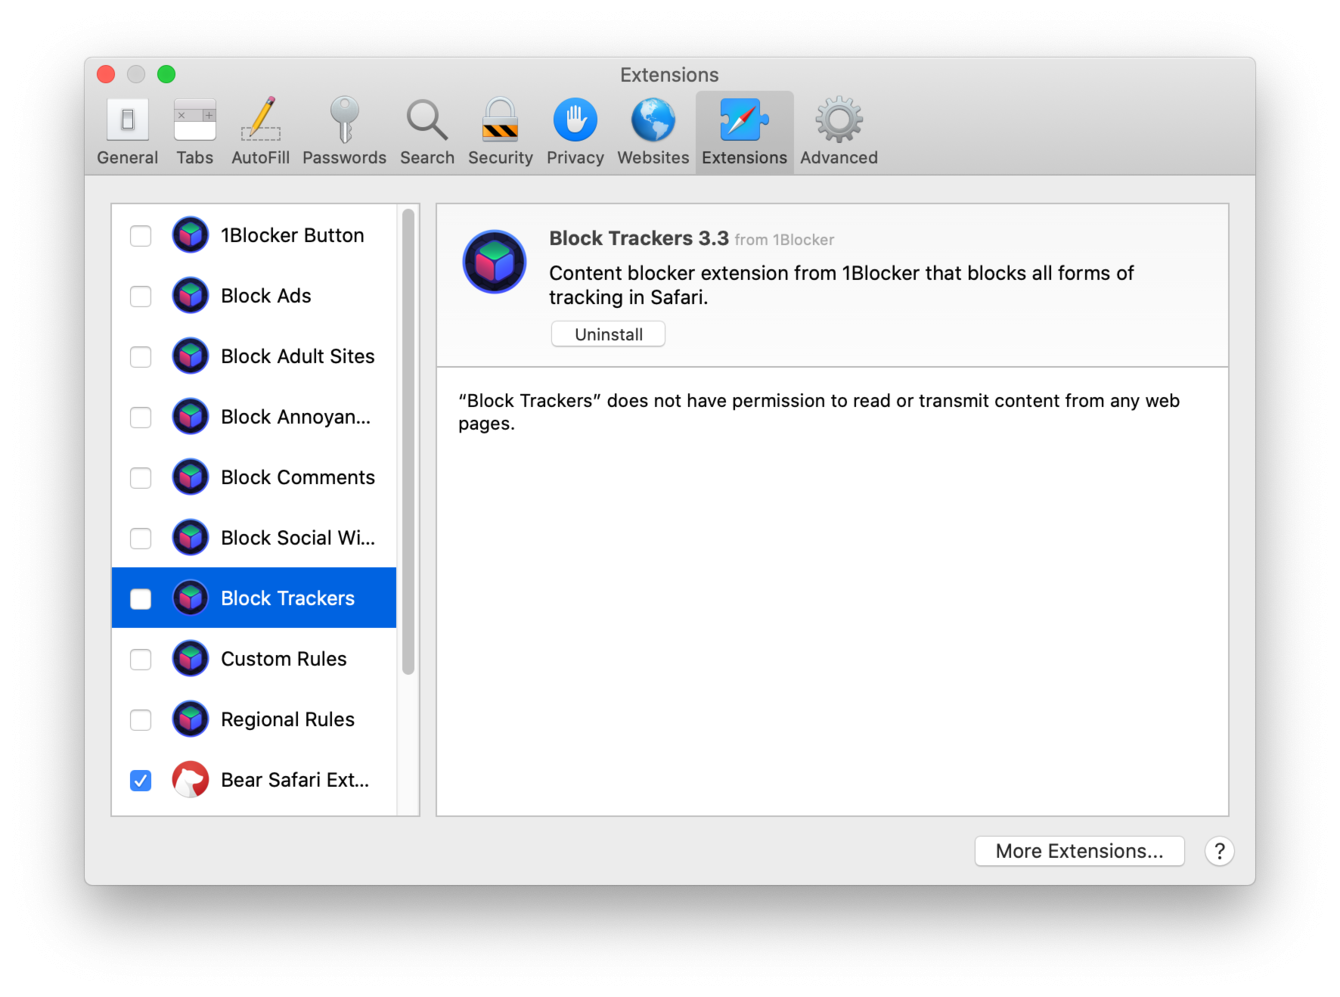
Task: Open the Tabs preferences icon
Action: (194, 121)
